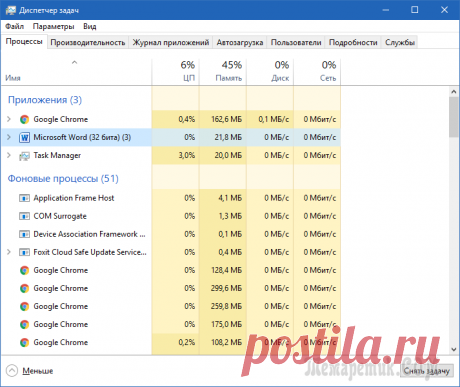
Task: Open the Файл menu
Action: pos(14,26)
